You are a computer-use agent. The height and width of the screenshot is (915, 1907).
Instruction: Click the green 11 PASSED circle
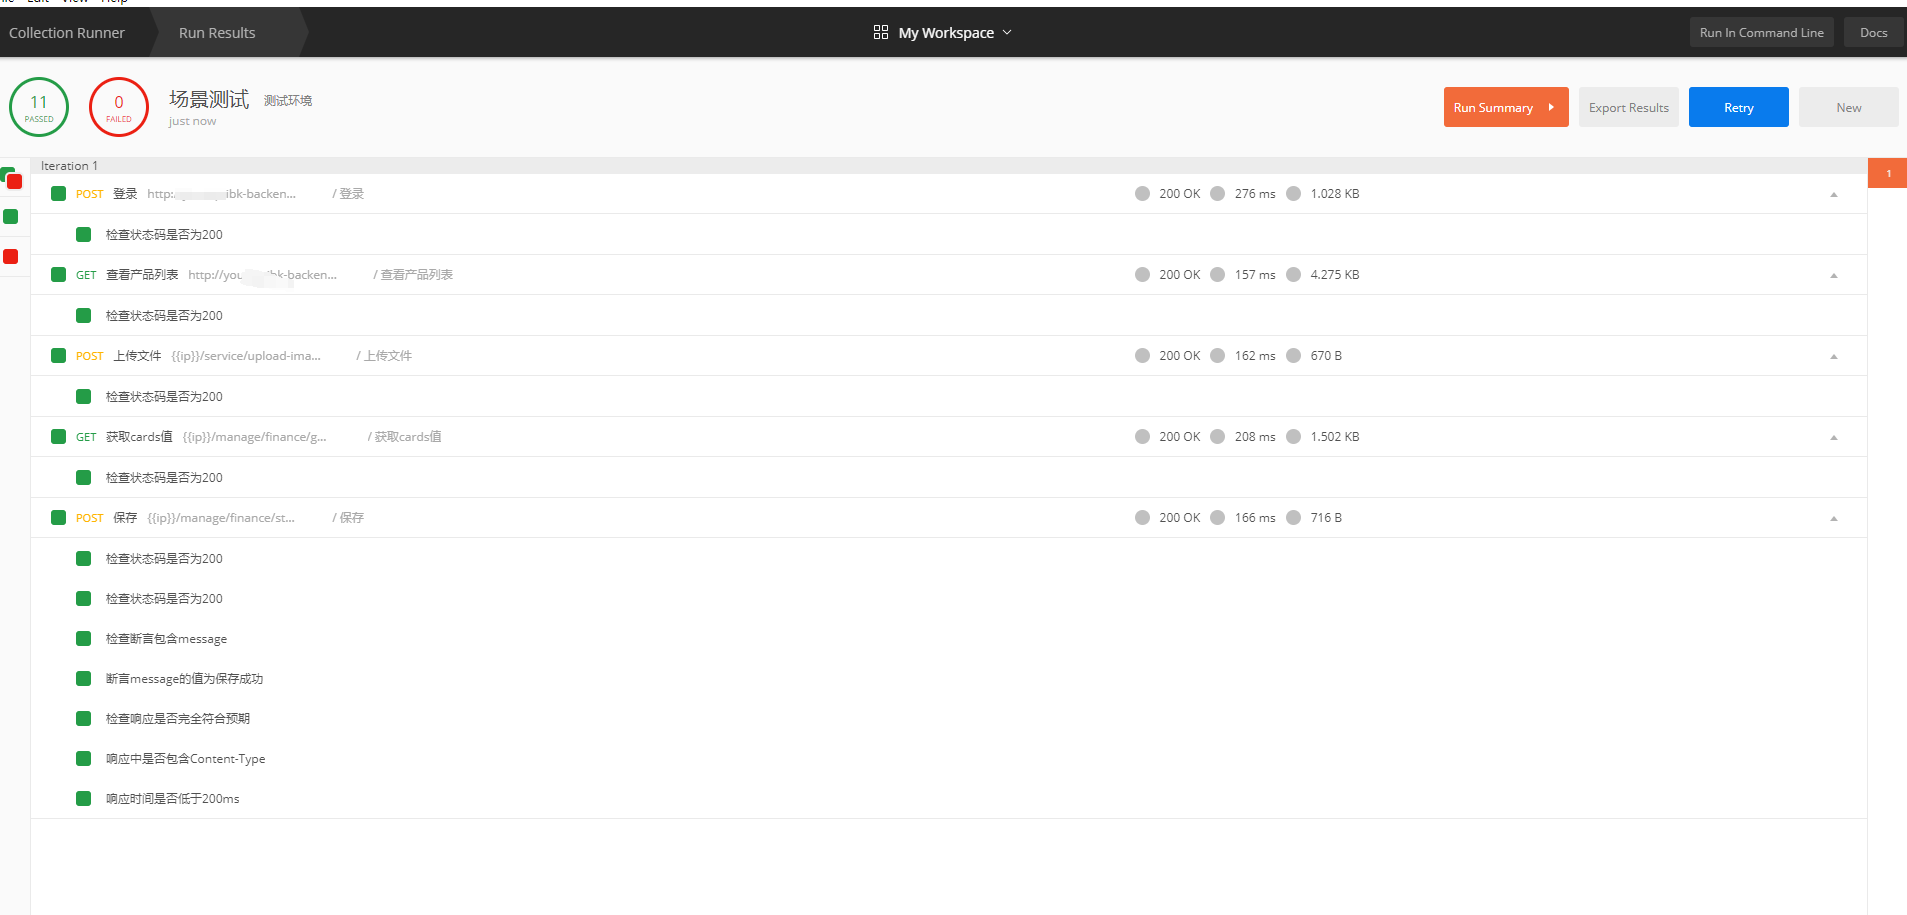39,106
